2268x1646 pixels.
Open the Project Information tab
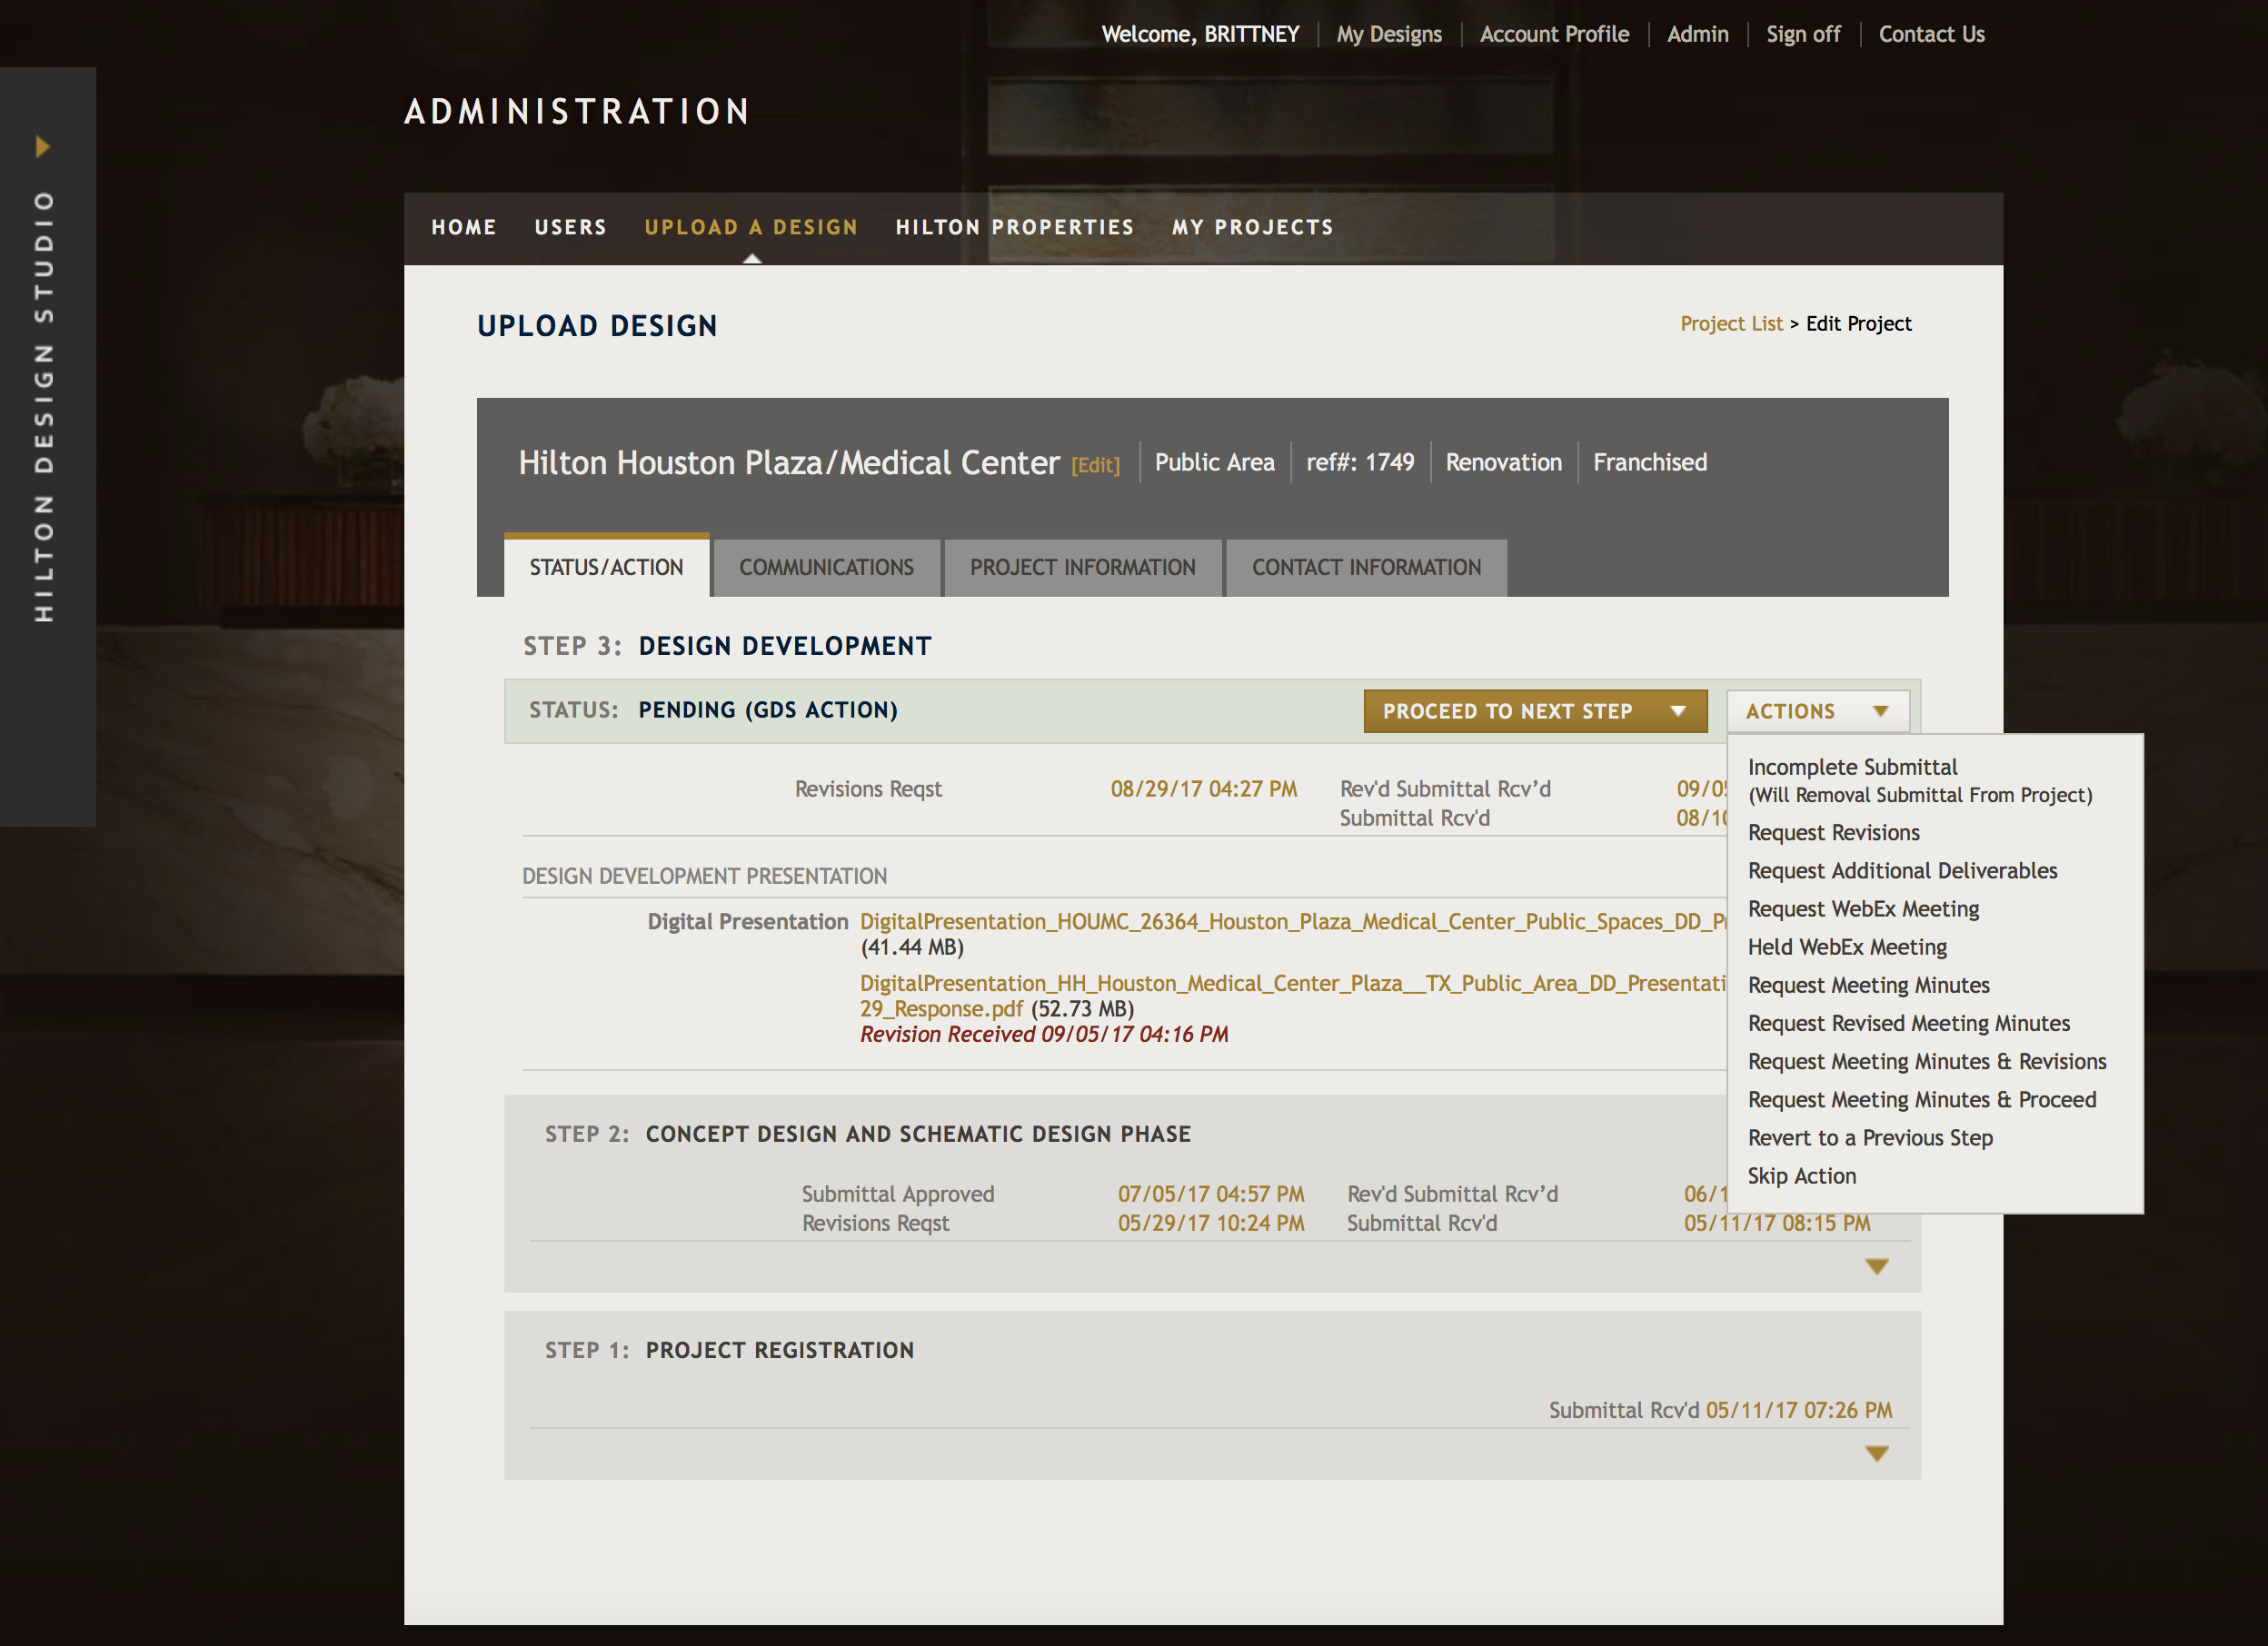[1083, 567]
